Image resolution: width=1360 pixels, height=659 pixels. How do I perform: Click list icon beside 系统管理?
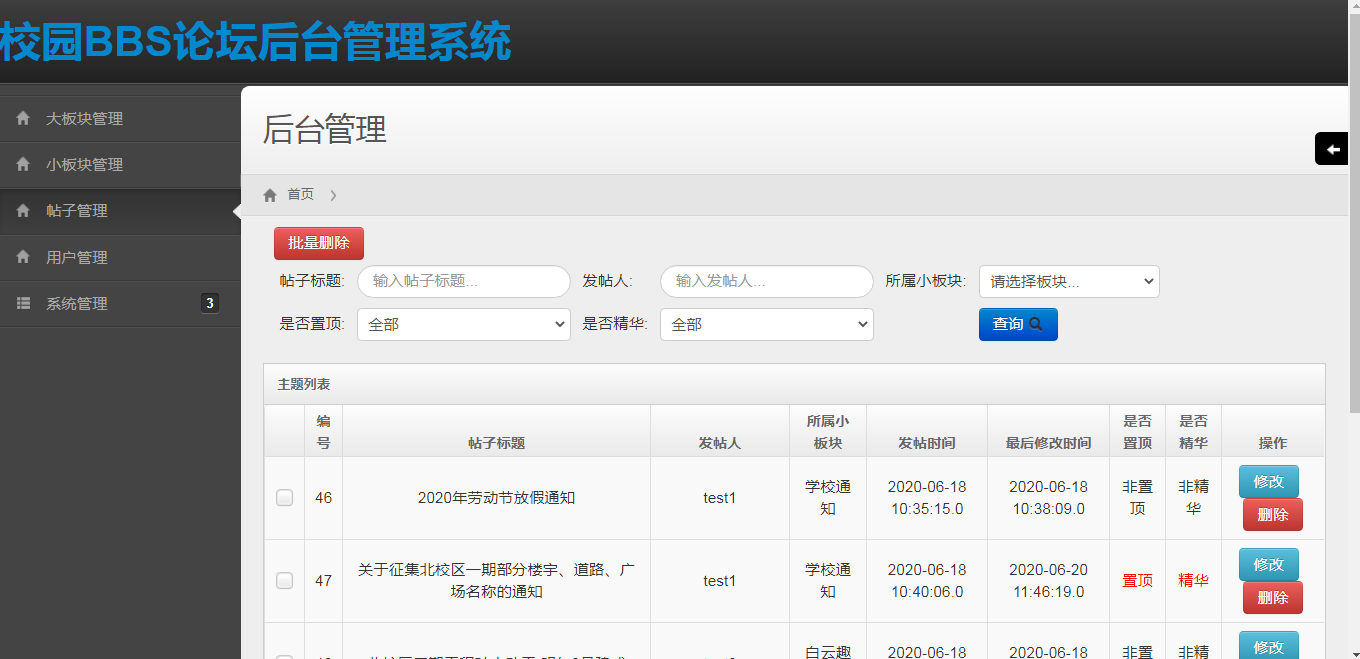pos(23,303)
